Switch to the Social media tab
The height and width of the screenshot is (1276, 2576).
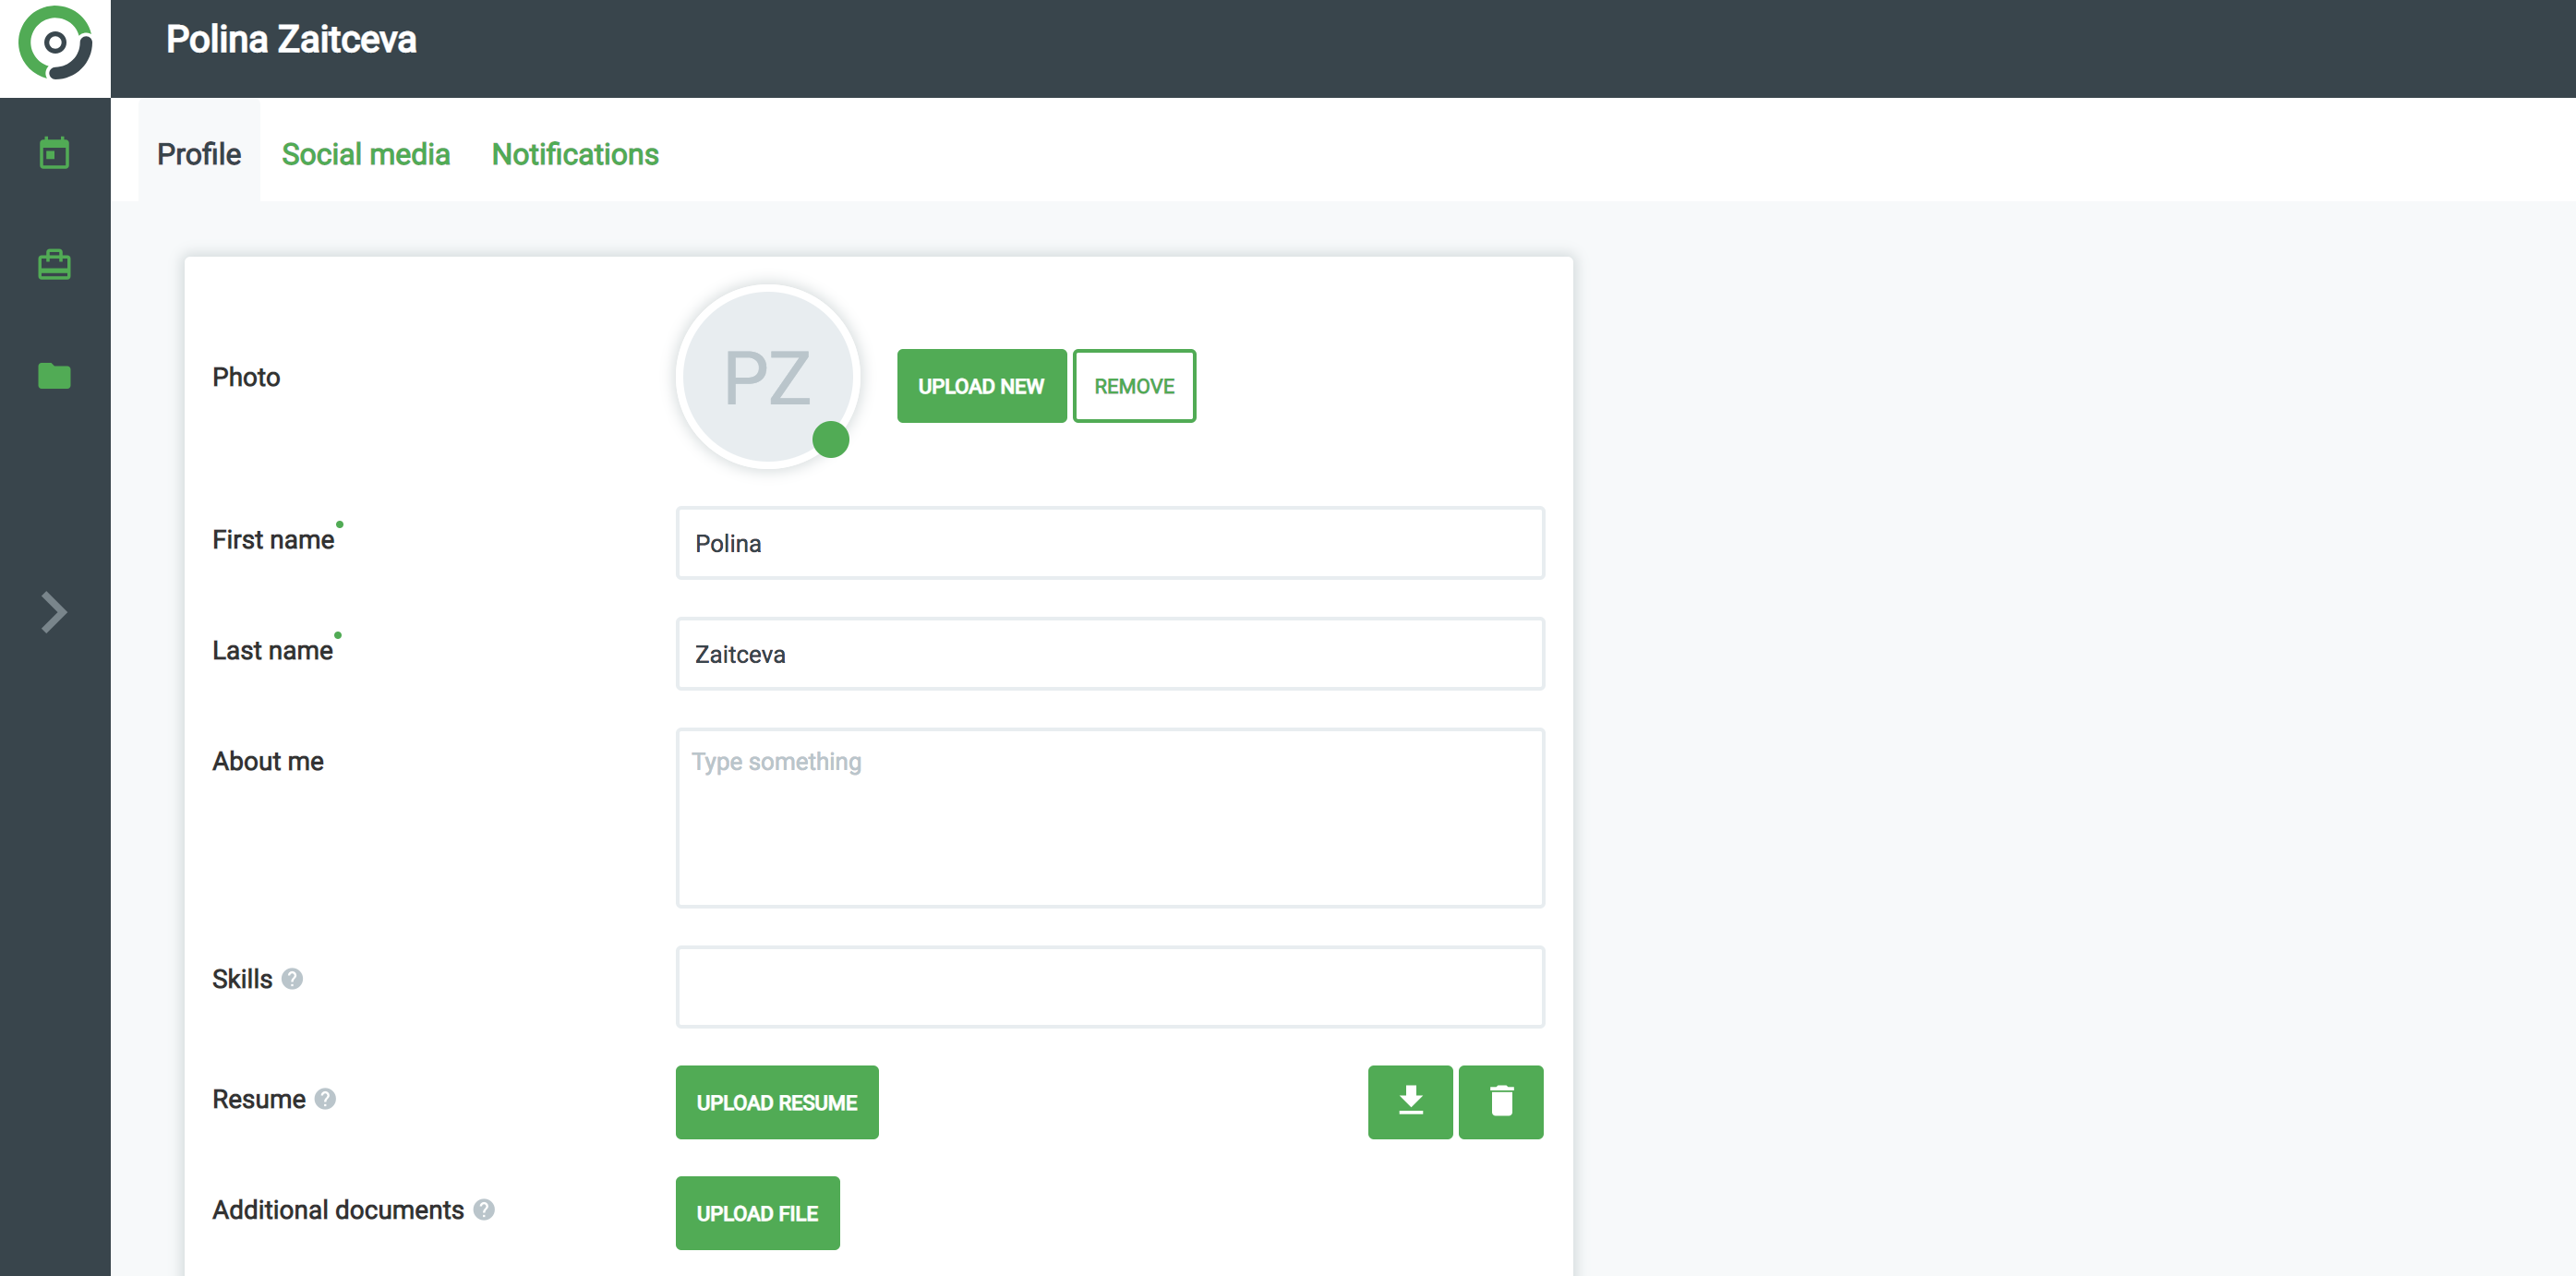(365, 154)
